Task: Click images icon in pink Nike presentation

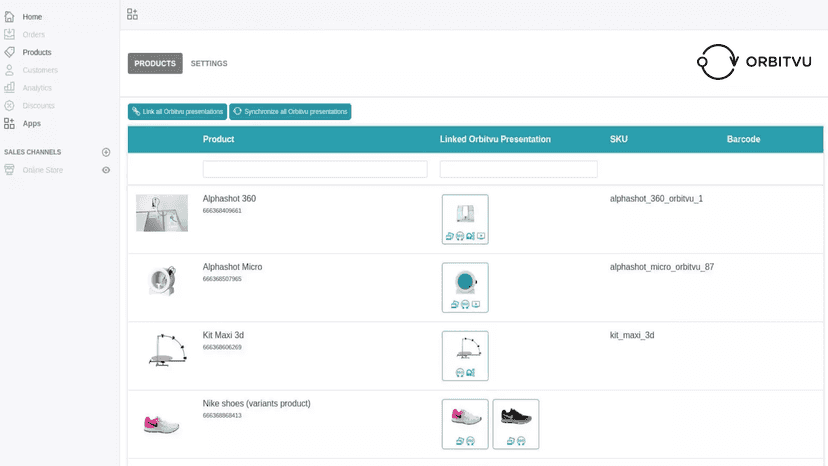Action: [x=460, y=441]
